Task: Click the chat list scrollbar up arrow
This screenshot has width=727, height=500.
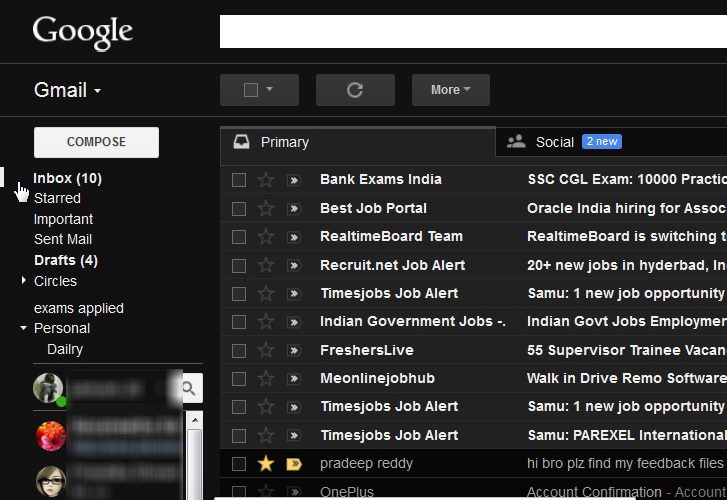Action: (x=195, y=420)
